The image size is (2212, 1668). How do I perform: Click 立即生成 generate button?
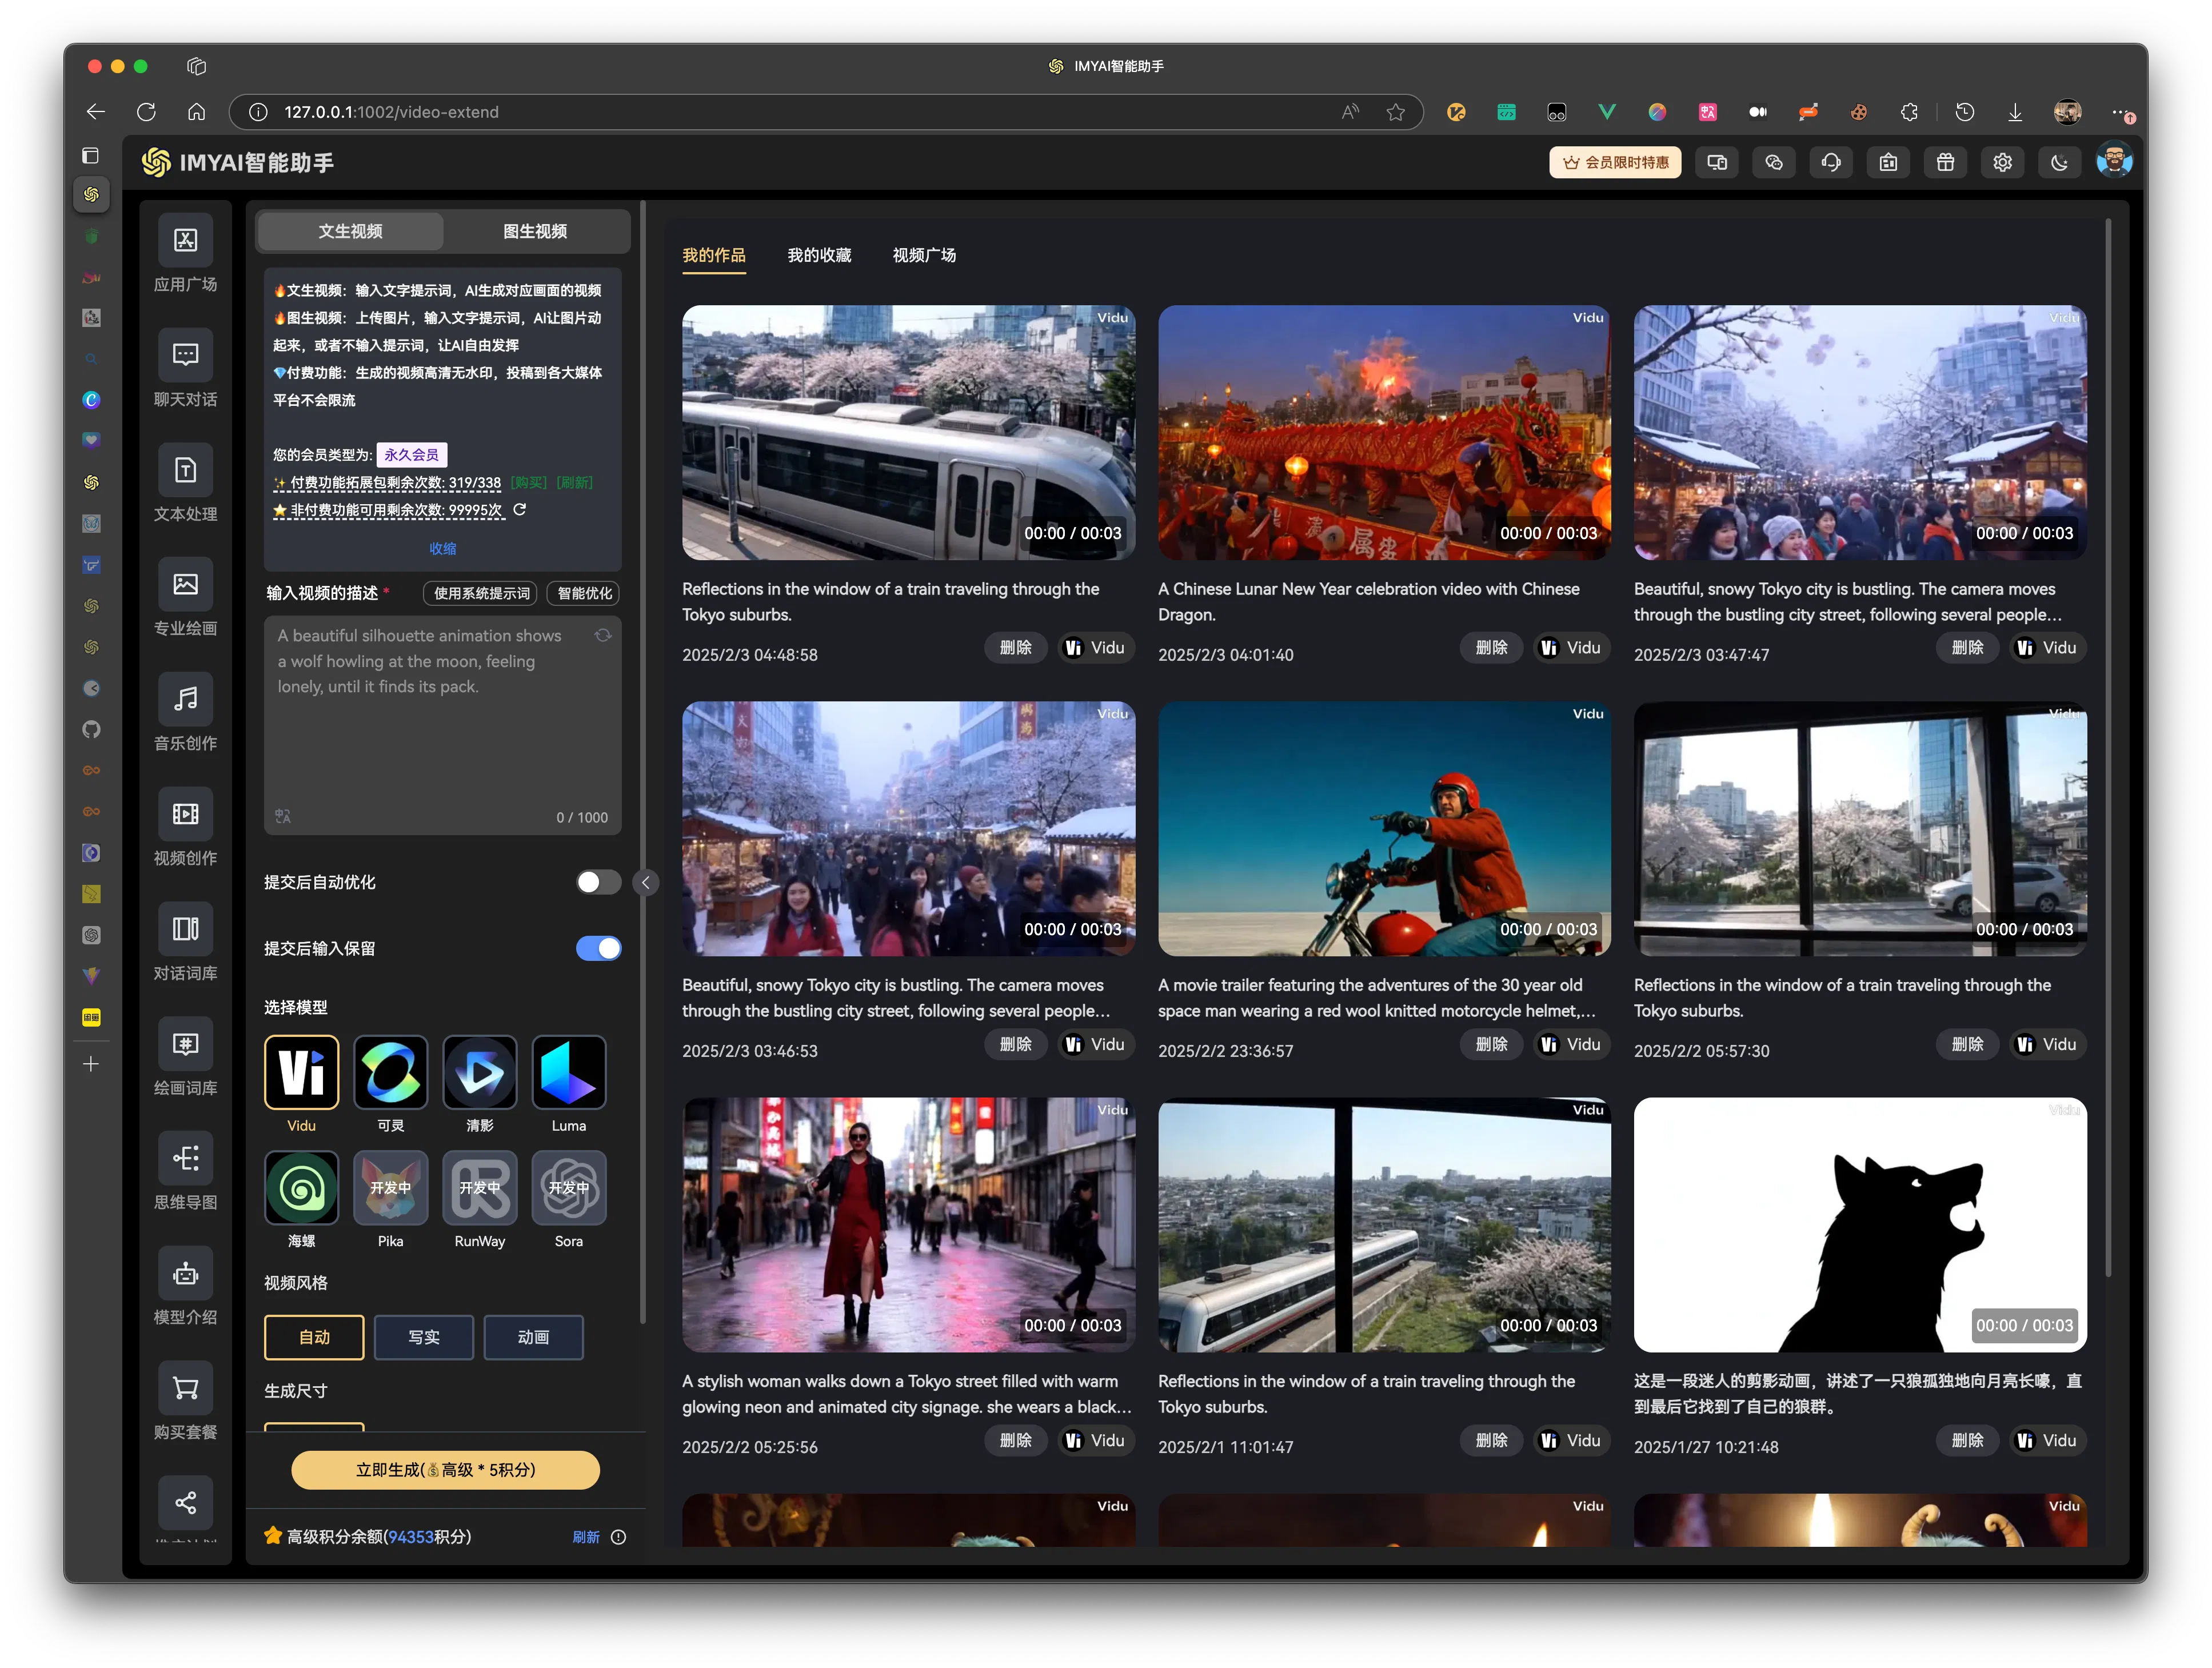pos(445,1470)
